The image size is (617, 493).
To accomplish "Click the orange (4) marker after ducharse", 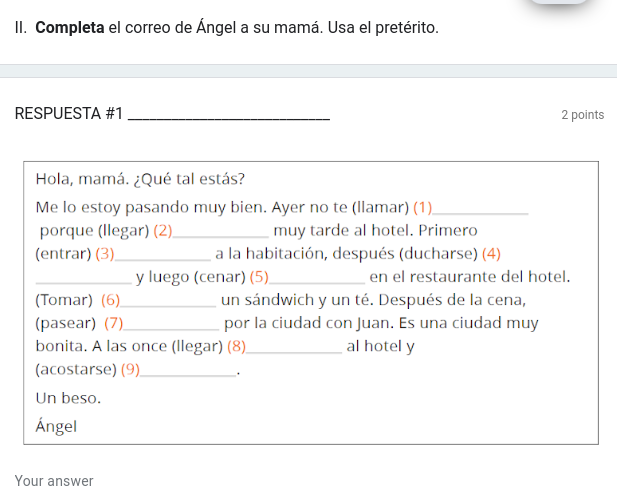I will point(491,254).
